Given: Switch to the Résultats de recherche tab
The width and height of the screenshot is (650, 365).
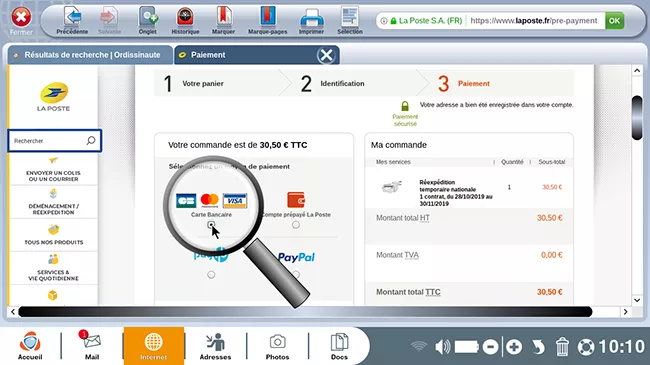Looking at the screenshot, I should [90, 55].
